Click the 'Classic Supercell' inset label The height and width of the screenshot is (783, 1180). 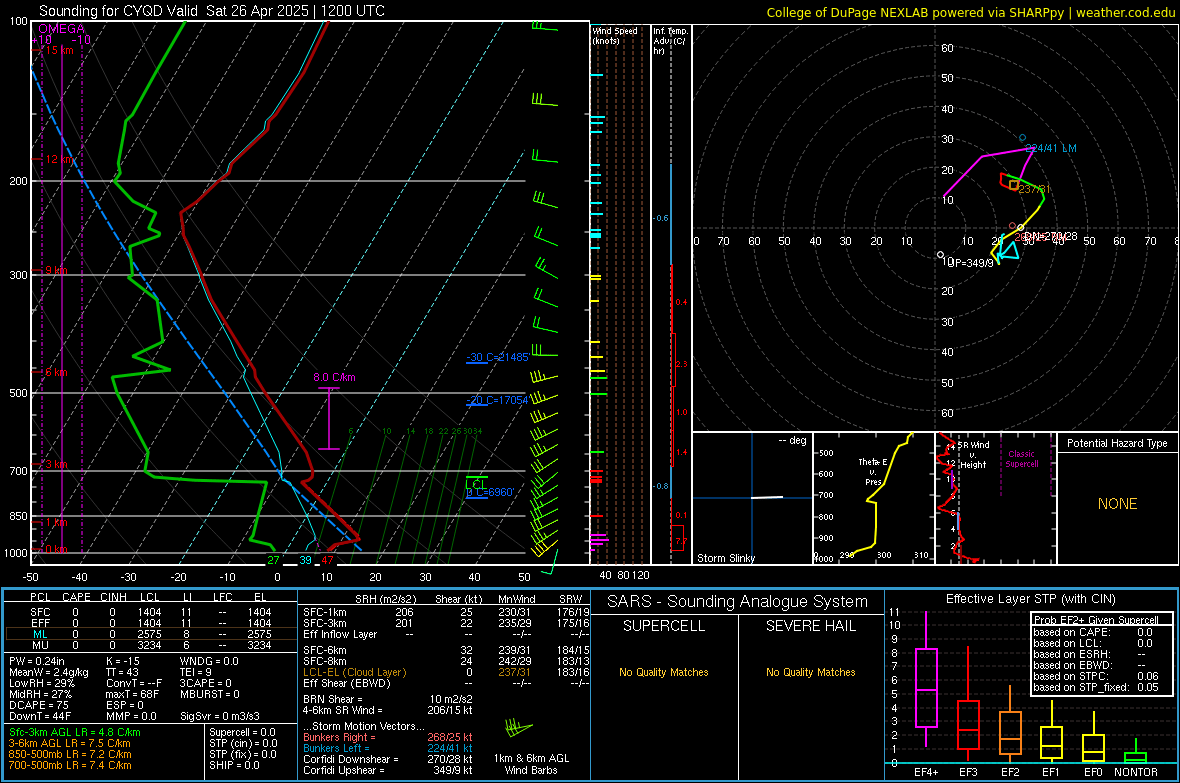tap(1021, 459)
